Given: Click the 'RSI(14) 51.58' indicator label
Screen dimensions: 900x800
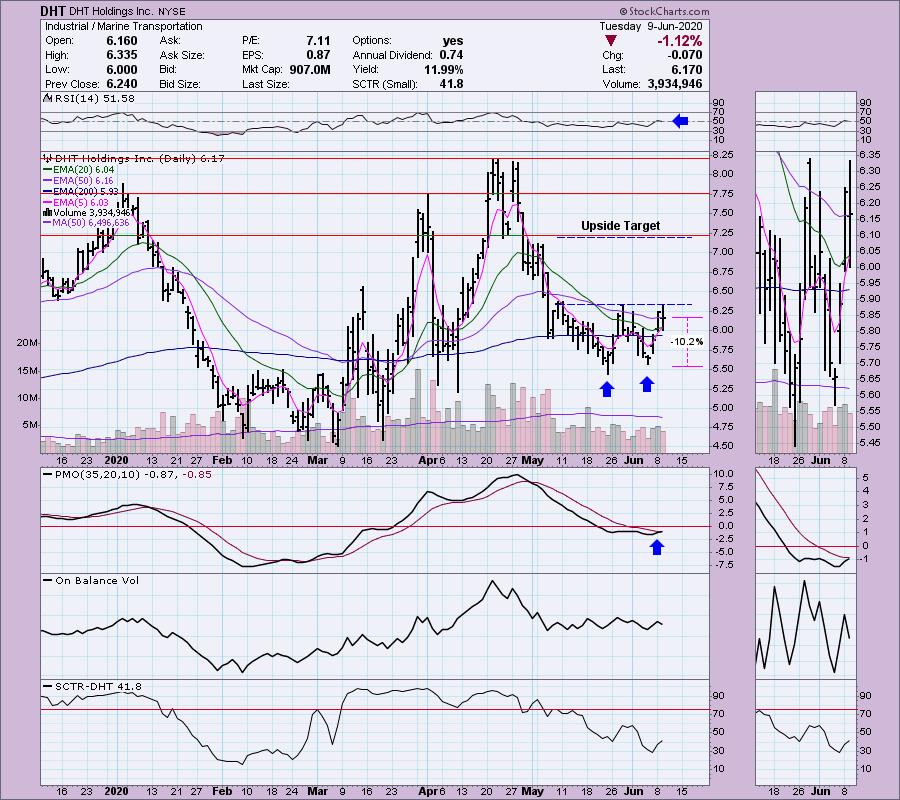Looking at the screenshot, I should (x=94, y=98).
